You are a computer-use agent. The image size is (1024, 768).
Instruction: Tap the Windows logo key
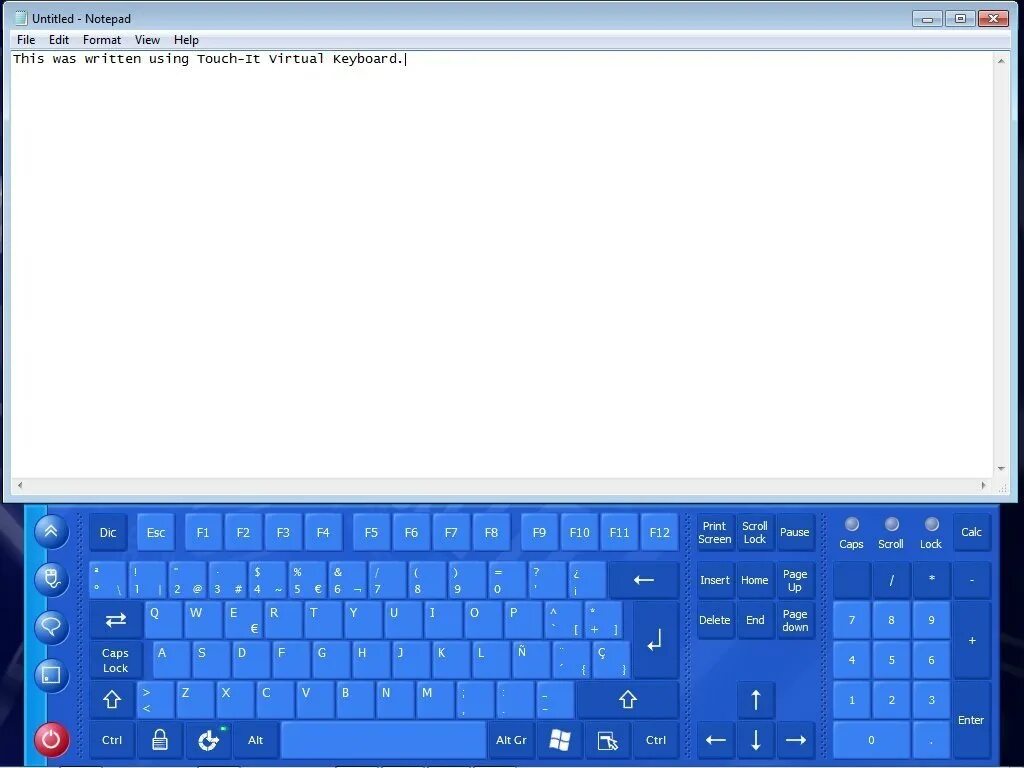click(560, 740)
